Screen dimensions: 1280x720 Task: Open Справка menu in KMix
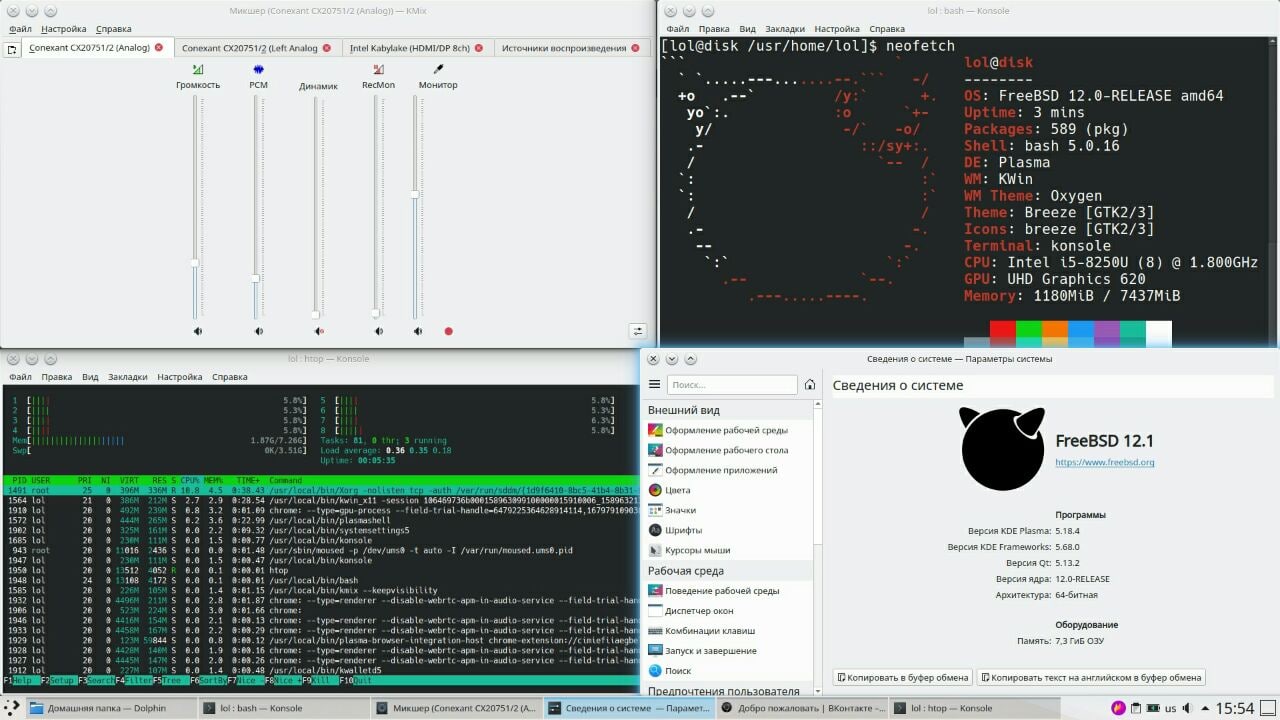[x=113, y=29]
